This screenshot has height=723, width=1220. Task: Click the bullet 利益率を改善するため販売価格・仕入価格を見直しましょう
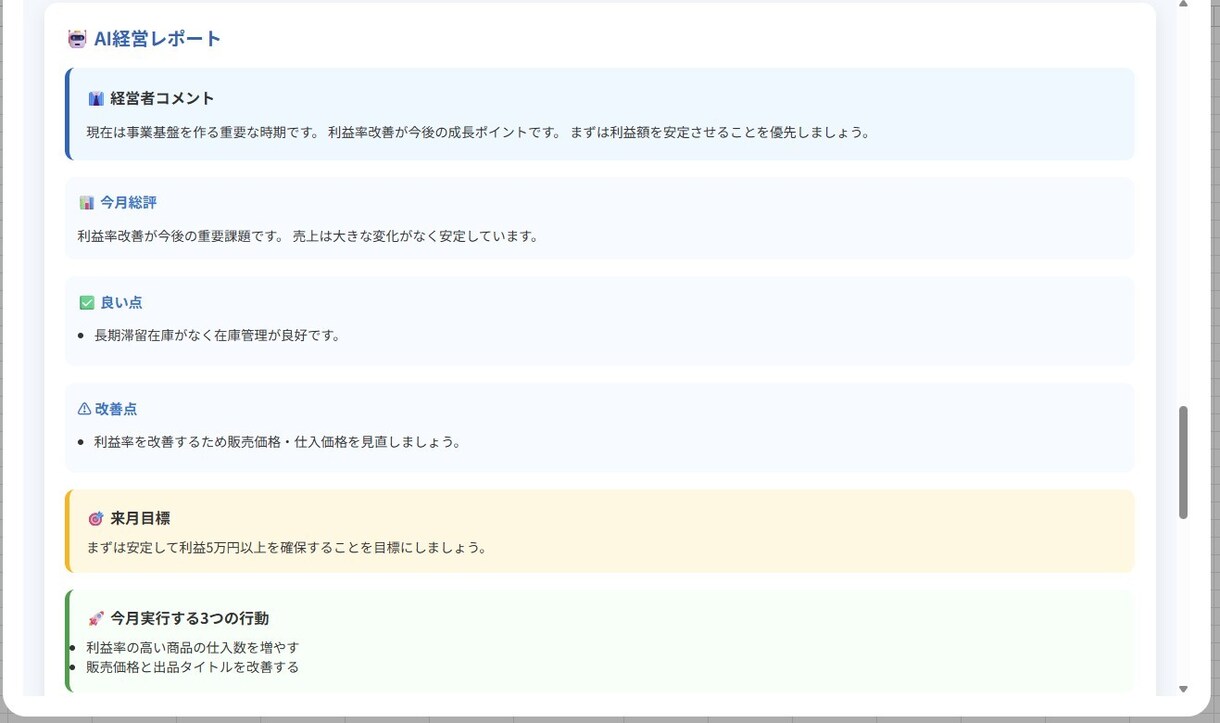pos(277,441)
